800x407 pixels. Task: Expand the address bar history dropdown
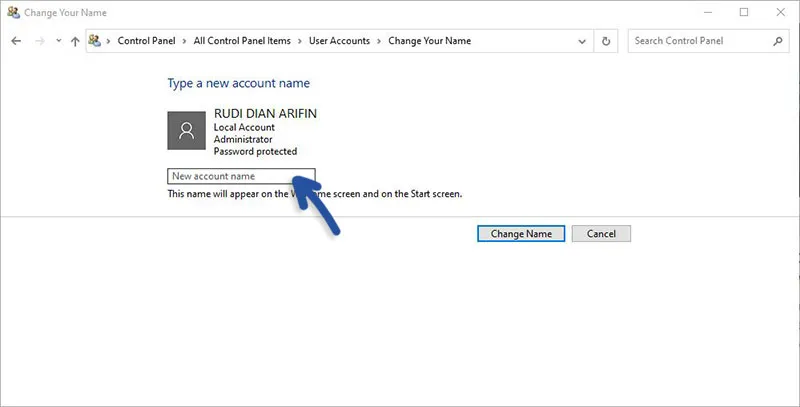[583, 41]
